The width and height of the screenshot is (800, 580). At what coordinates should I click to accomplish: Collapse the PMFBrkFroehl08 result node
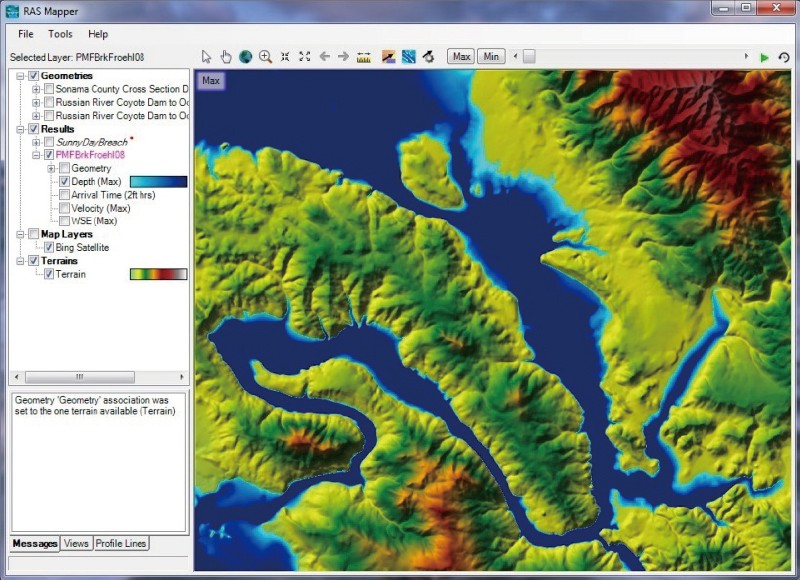pyautogui.click(x=36, y=155)
